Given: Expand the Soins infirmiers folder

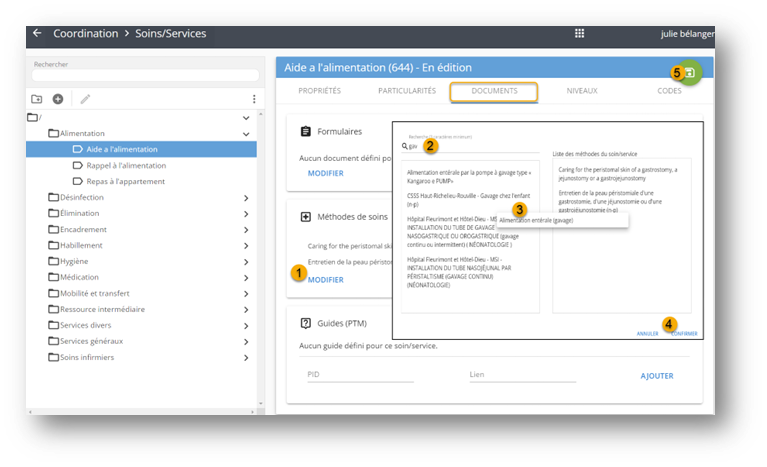Looking at the screenshot, I should pos(246,357).
